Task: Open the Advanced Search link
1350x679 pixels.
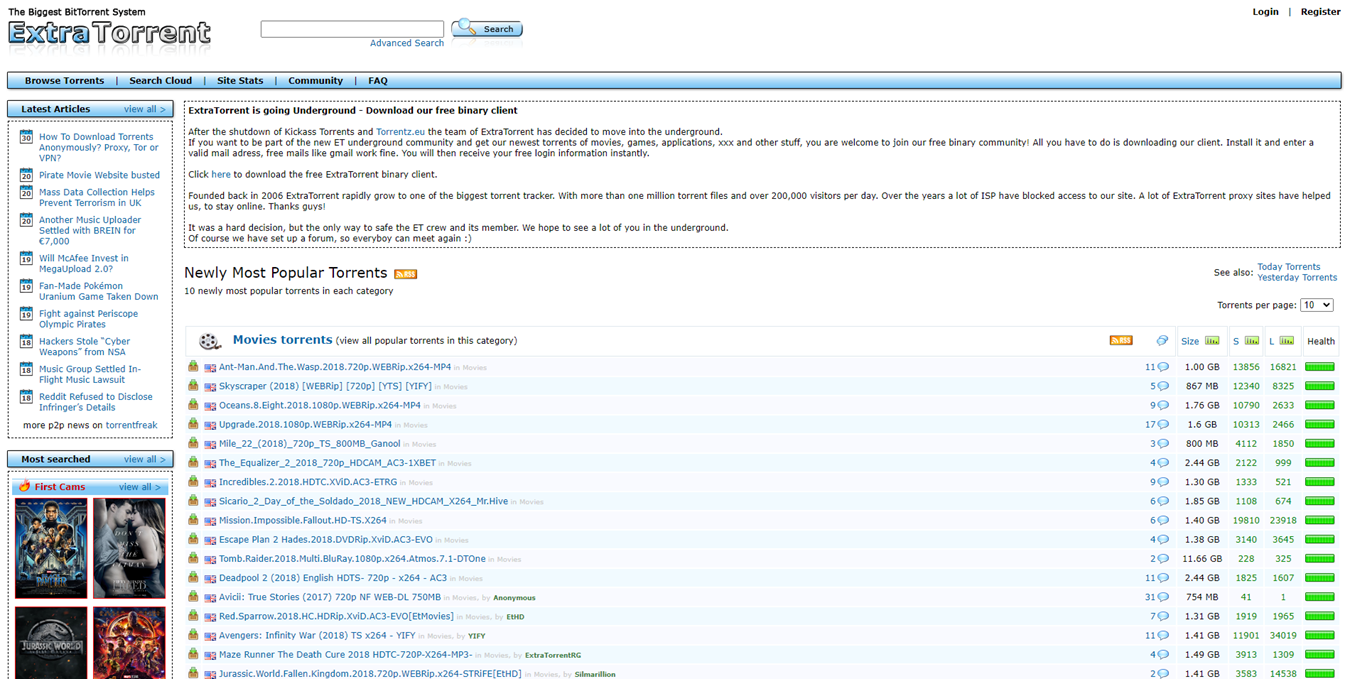Action: point(406,43)
